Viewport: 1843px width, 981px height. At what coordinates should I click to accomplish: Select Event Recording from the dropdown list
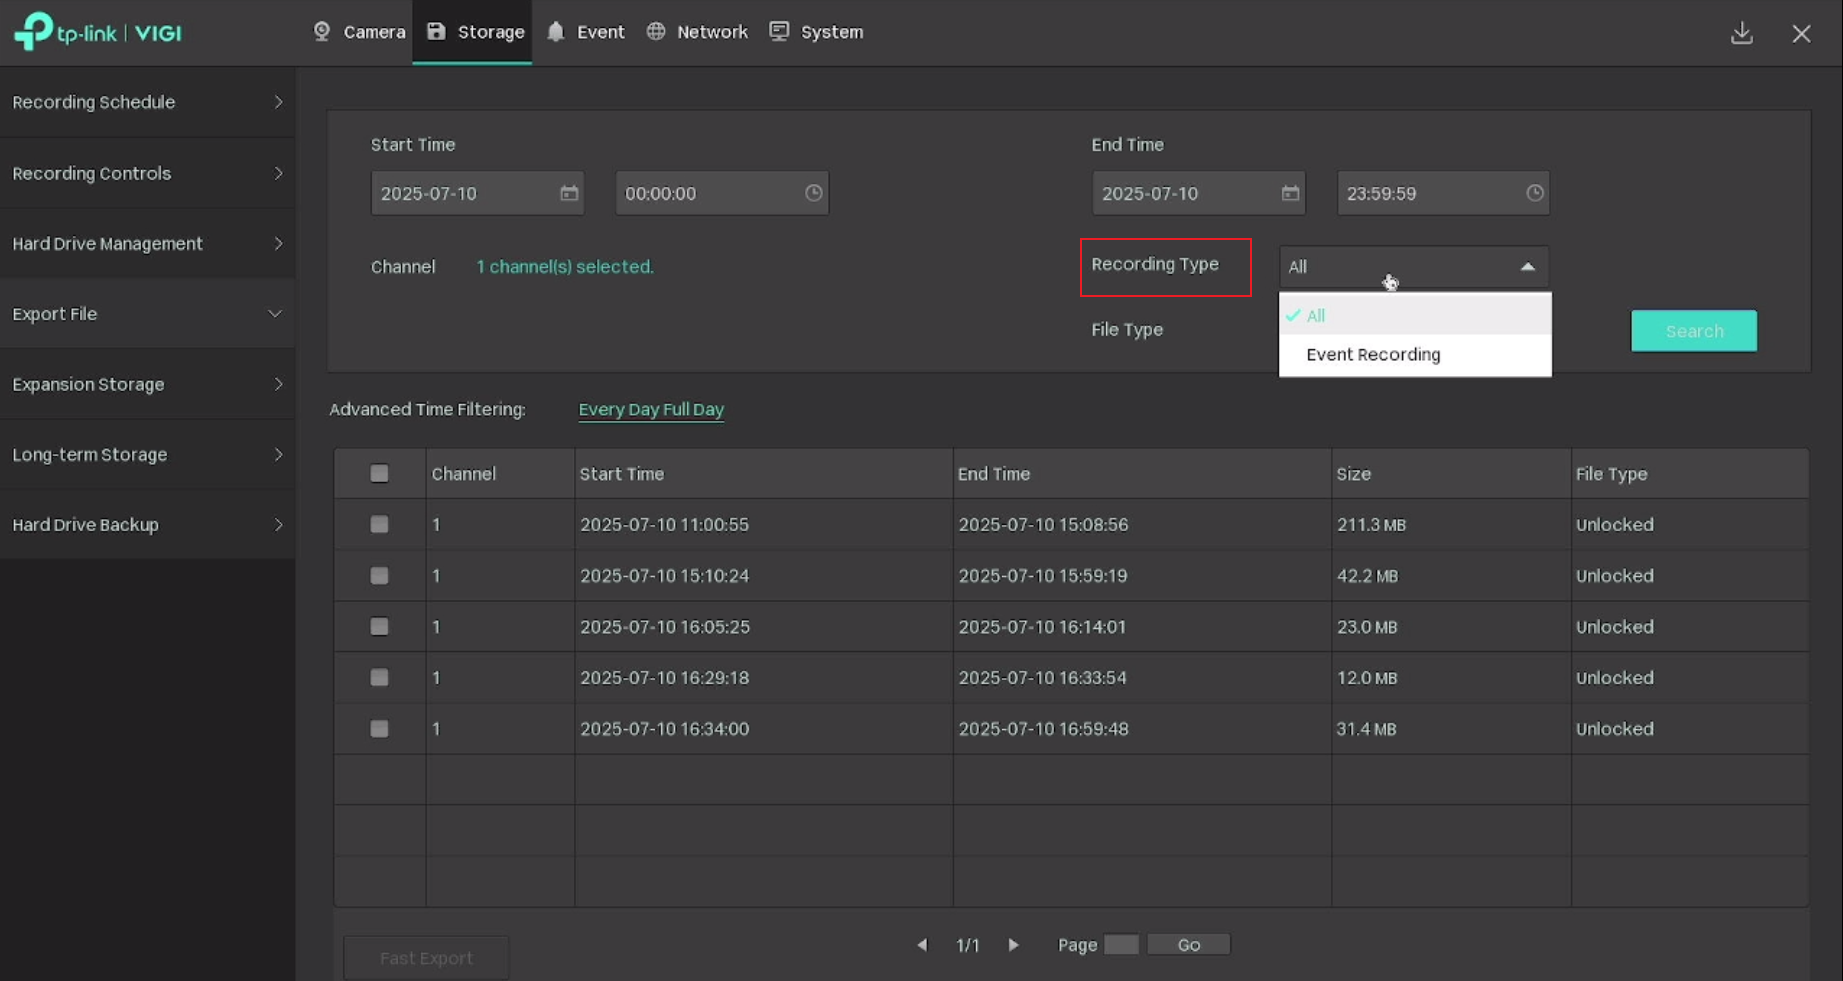[x=1373, y=354]
